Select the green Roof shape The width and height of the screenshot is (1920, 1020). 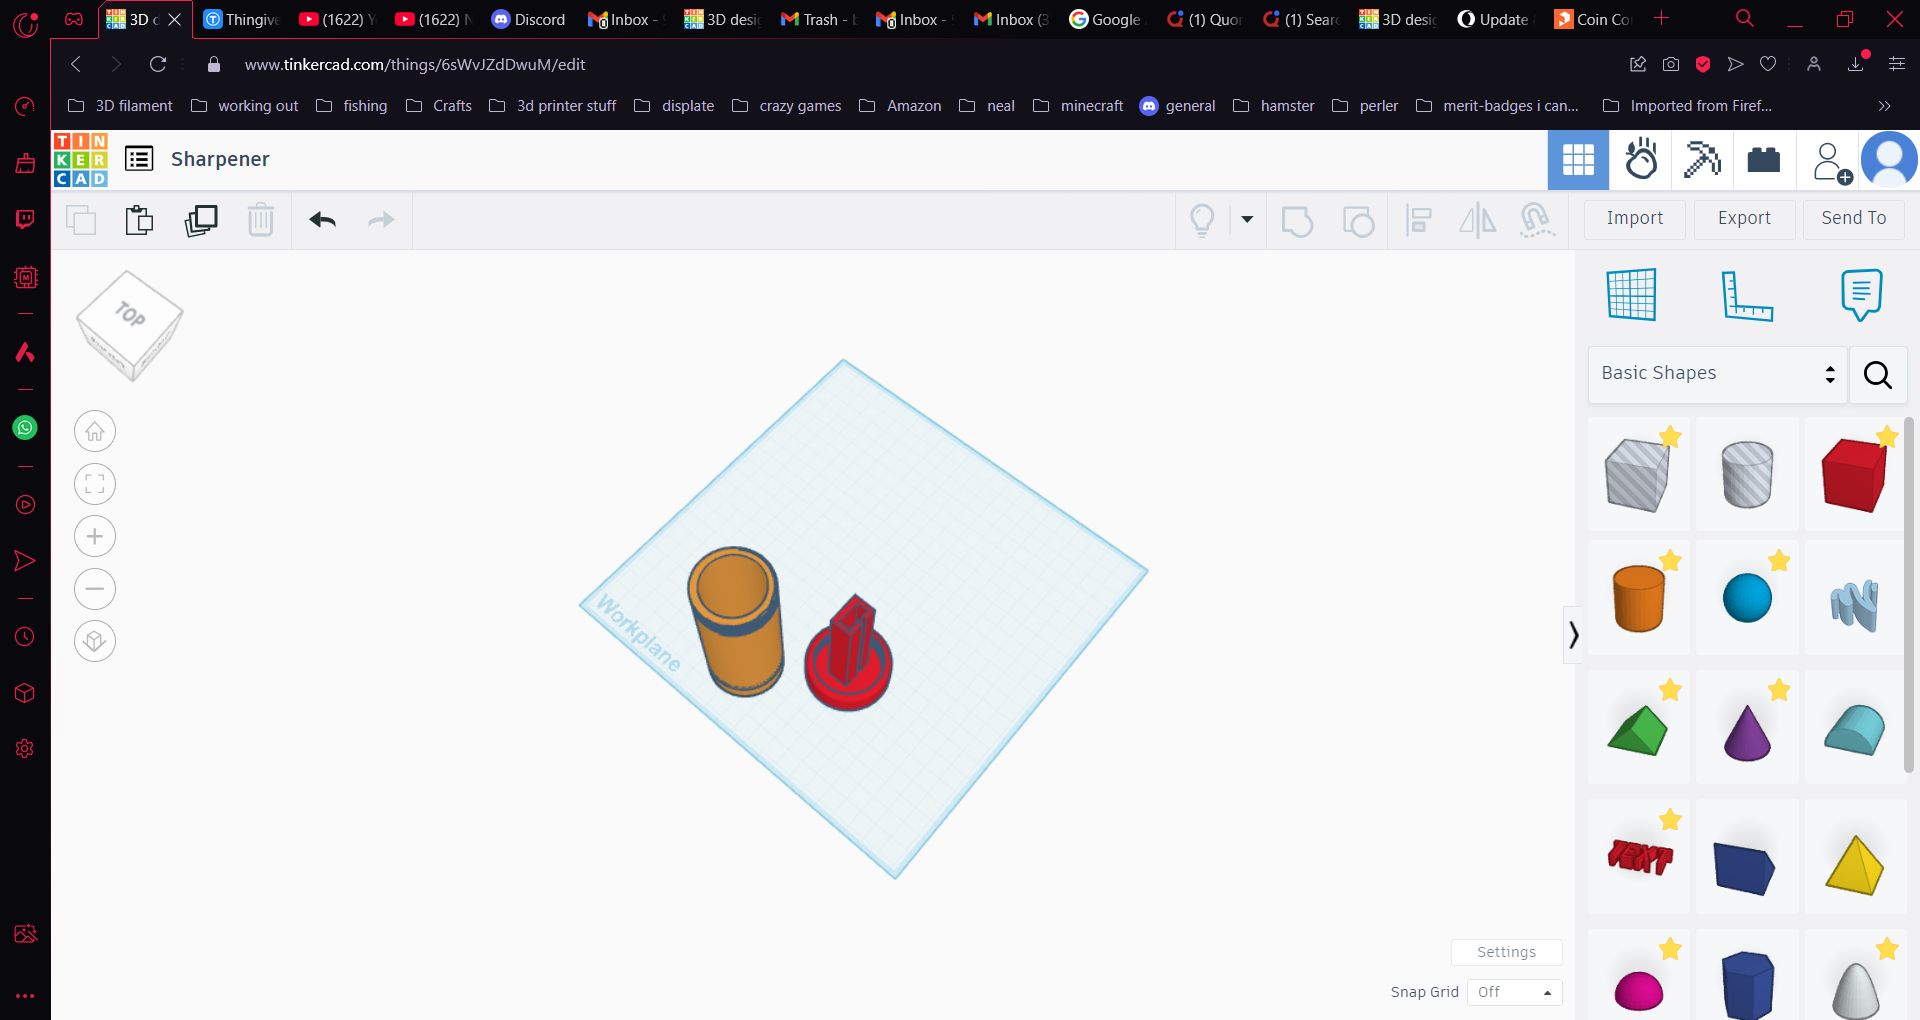tap(1638, 730)
